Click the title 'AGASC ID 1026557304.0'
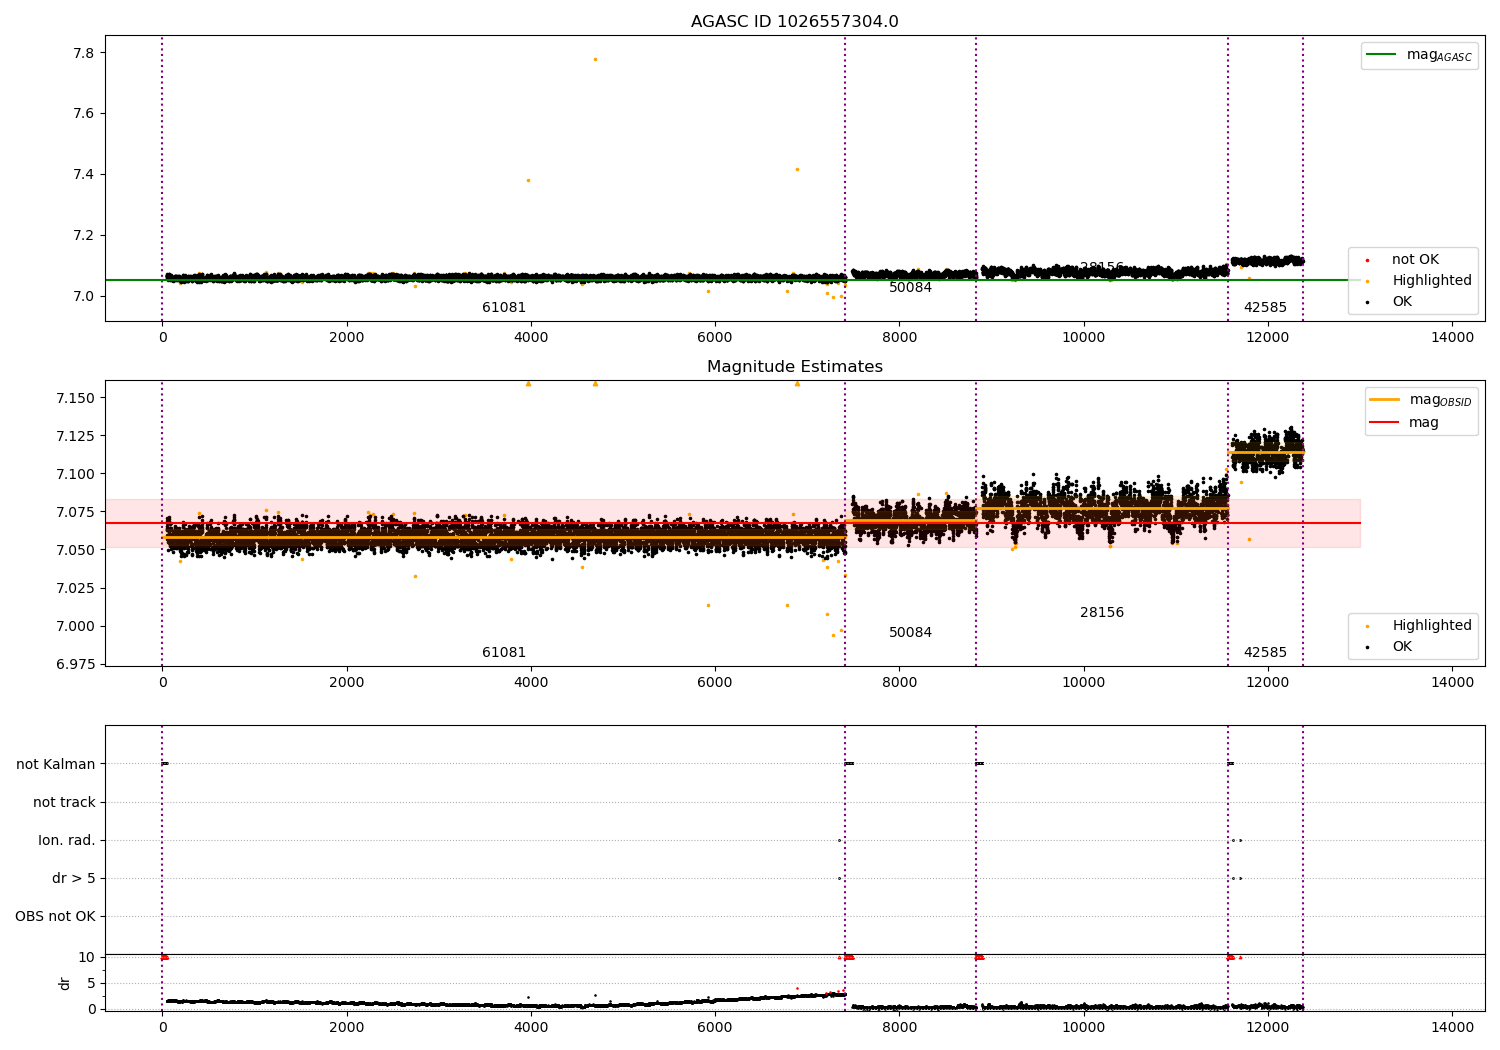1500x1050 pixels. pos(794,22)
